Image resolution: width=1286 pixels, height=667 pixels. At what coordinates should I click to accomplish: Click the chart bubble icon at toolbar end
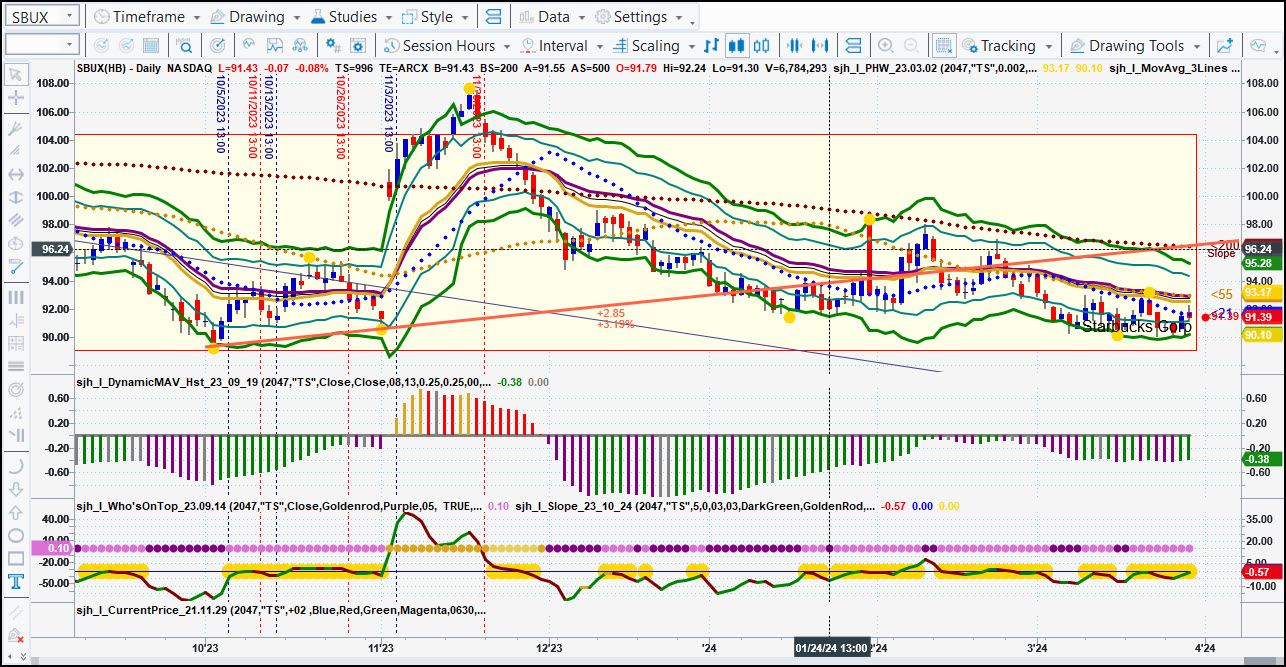pyautogui.click(x=1259, y=46)
